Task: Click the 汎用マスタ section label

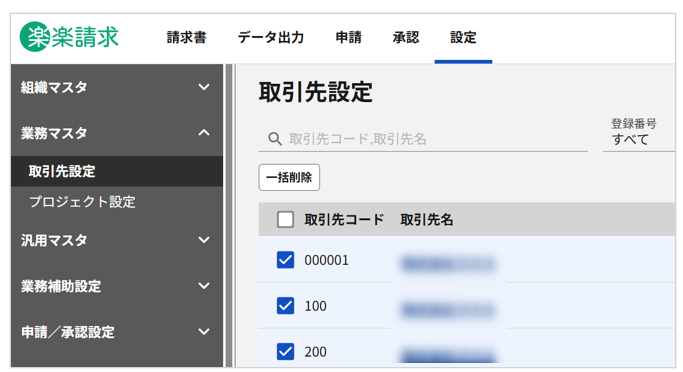Action: pyautogui.click(x=54, y=240)
